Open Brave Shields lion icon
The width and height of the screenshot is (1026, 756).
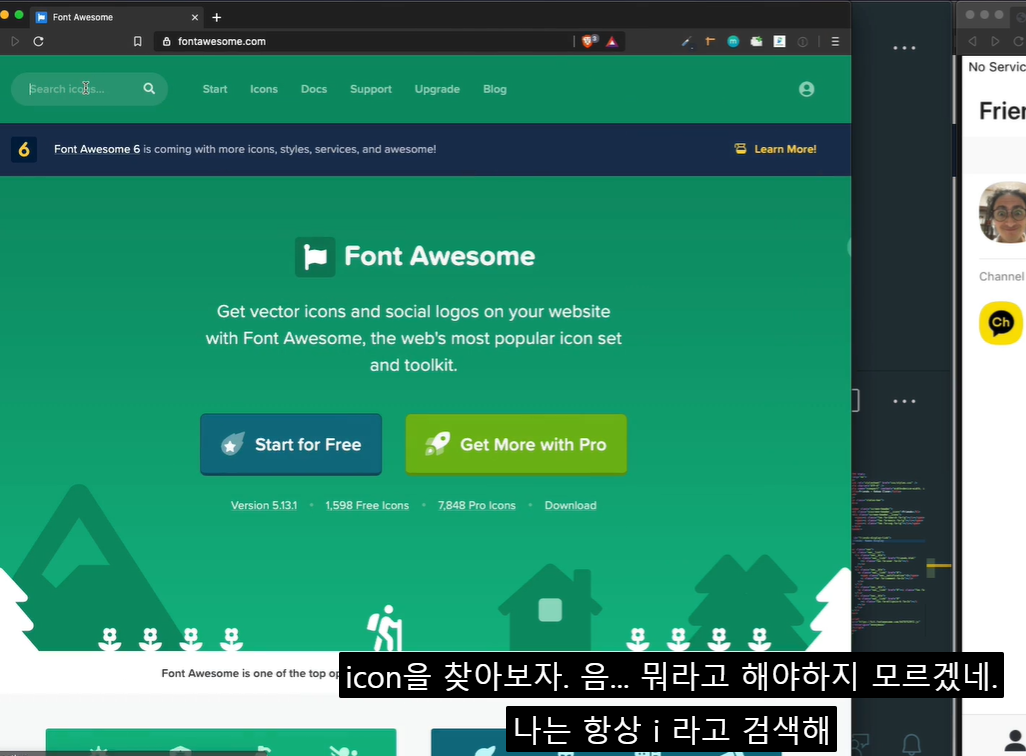pyautogui.click(x=589, y=41)
